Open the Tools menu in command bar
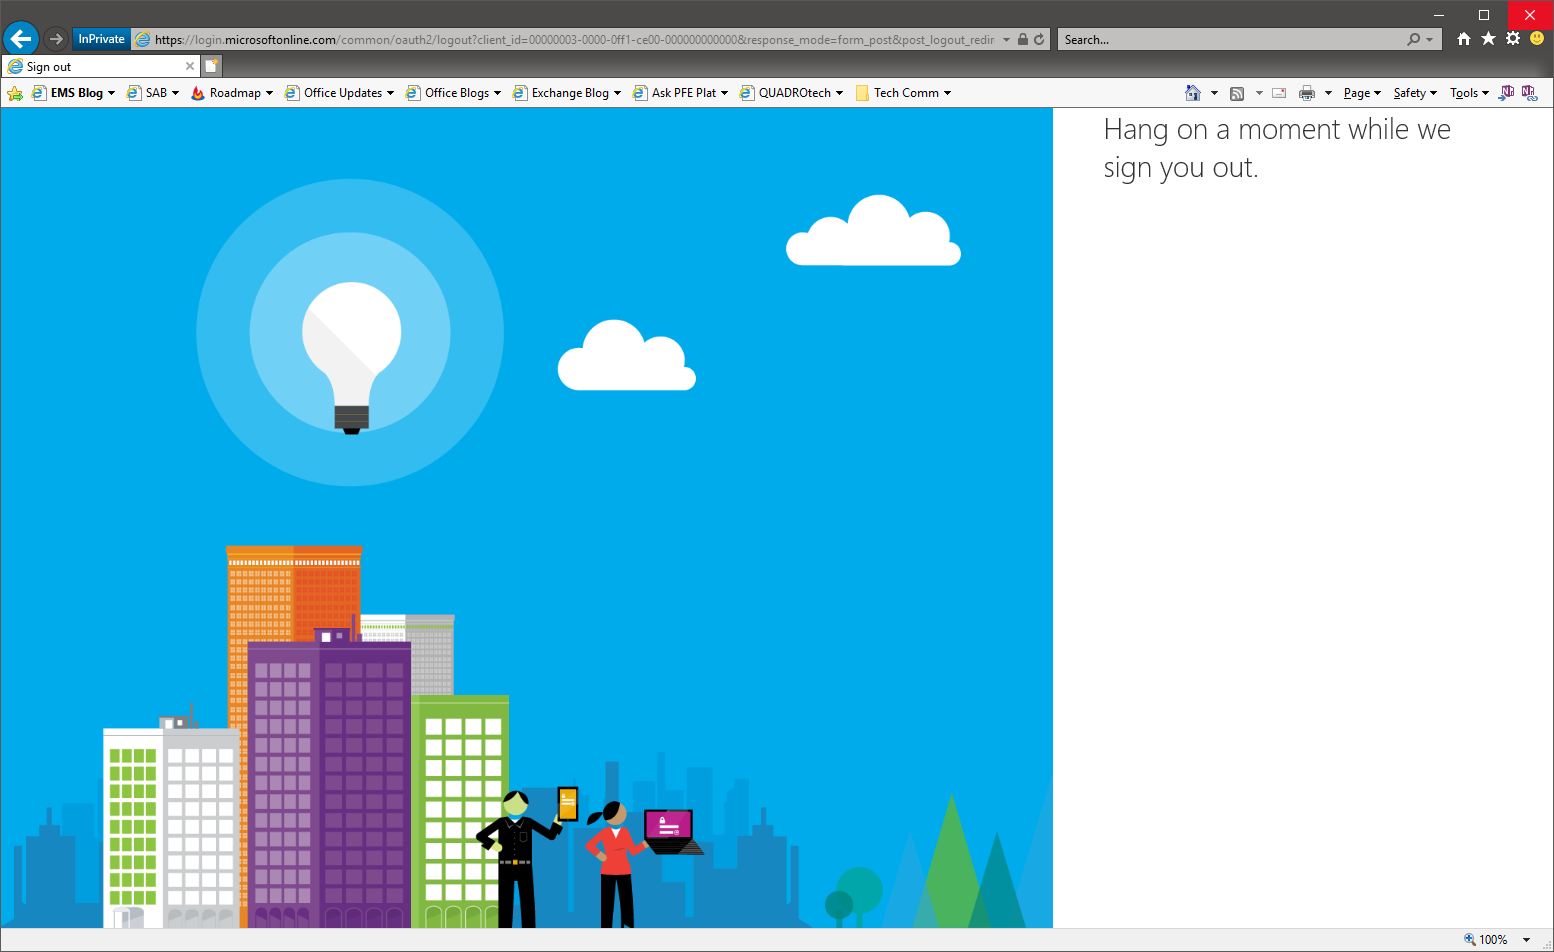The image size is (1554, 952). click(1469, 93)
